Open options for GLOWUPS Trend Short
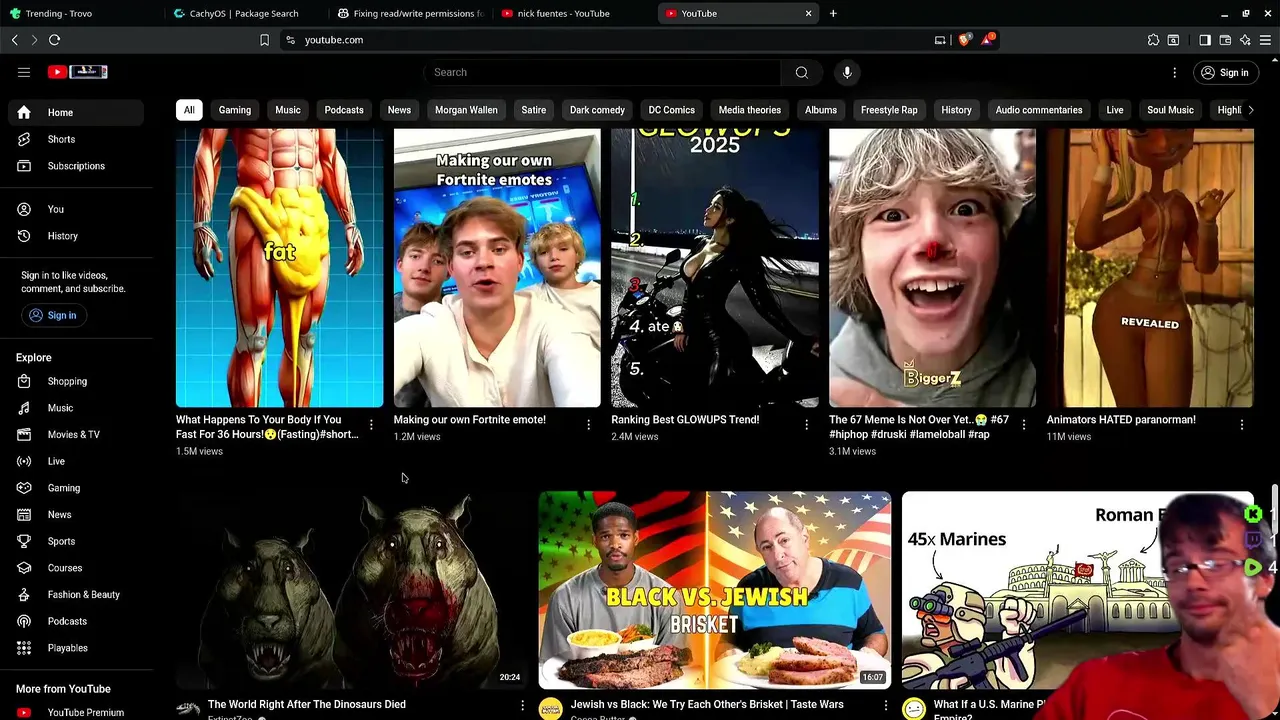The width and height of the screenshot is (1280, 720). click(x=806, y=425)
